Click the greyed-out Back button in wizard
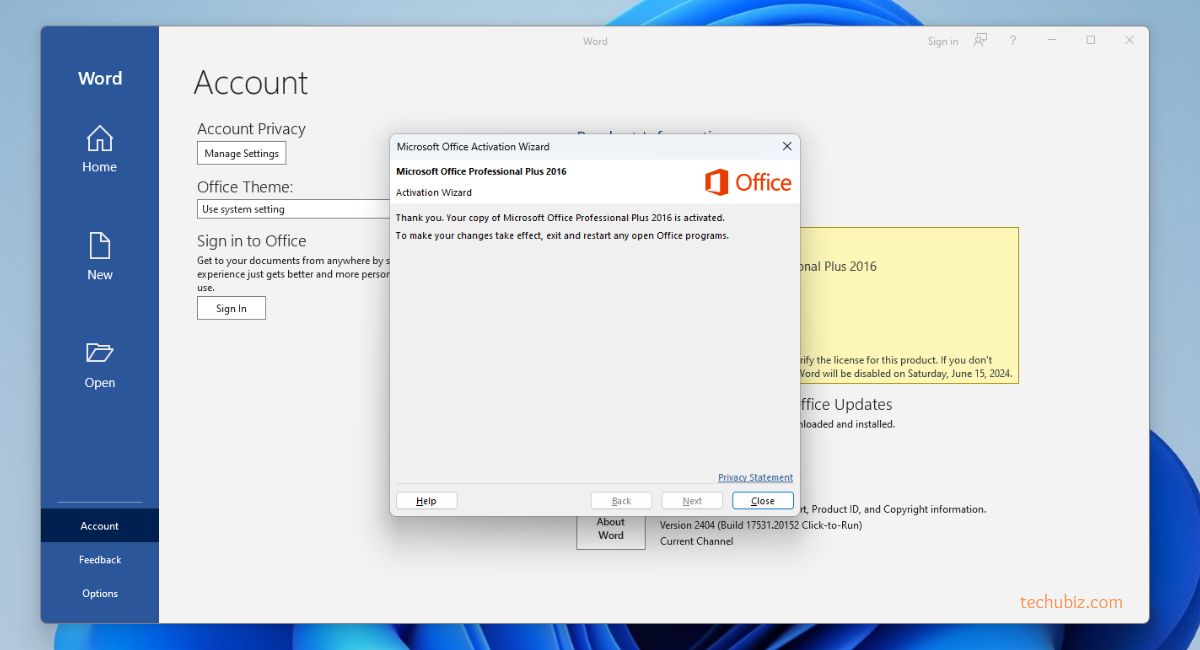This screenshot has width=1200, height=650. (x=621, y=501)
